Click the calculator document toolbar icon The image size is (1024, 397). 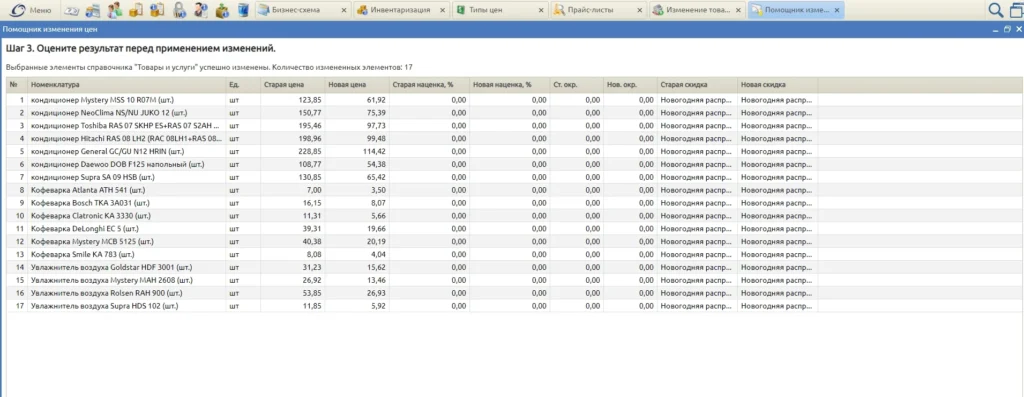94,10
